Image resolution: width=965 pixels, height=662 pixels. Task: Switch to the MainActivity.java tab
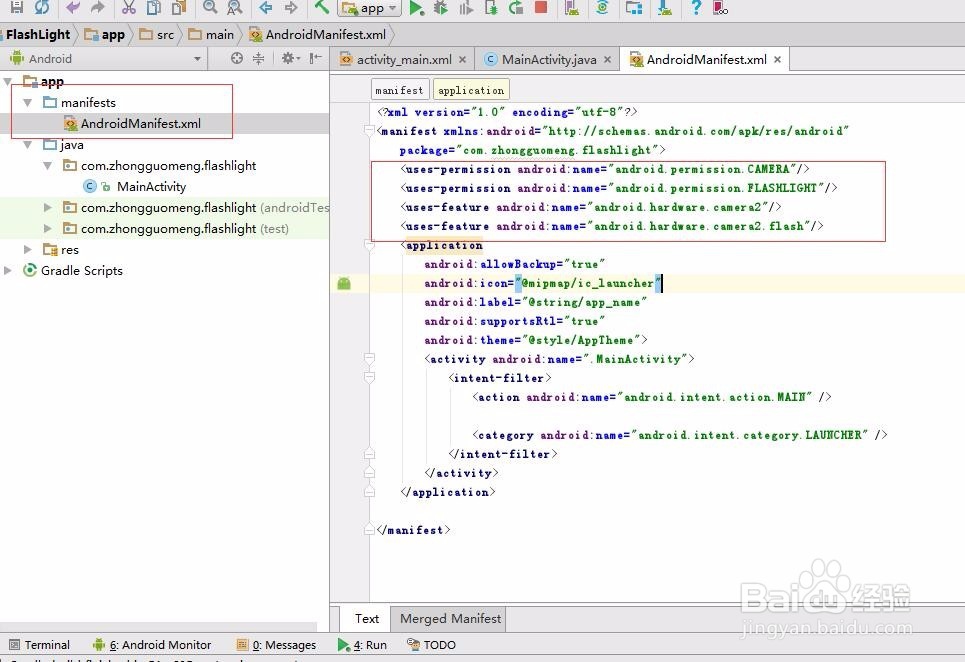(548, 59)
